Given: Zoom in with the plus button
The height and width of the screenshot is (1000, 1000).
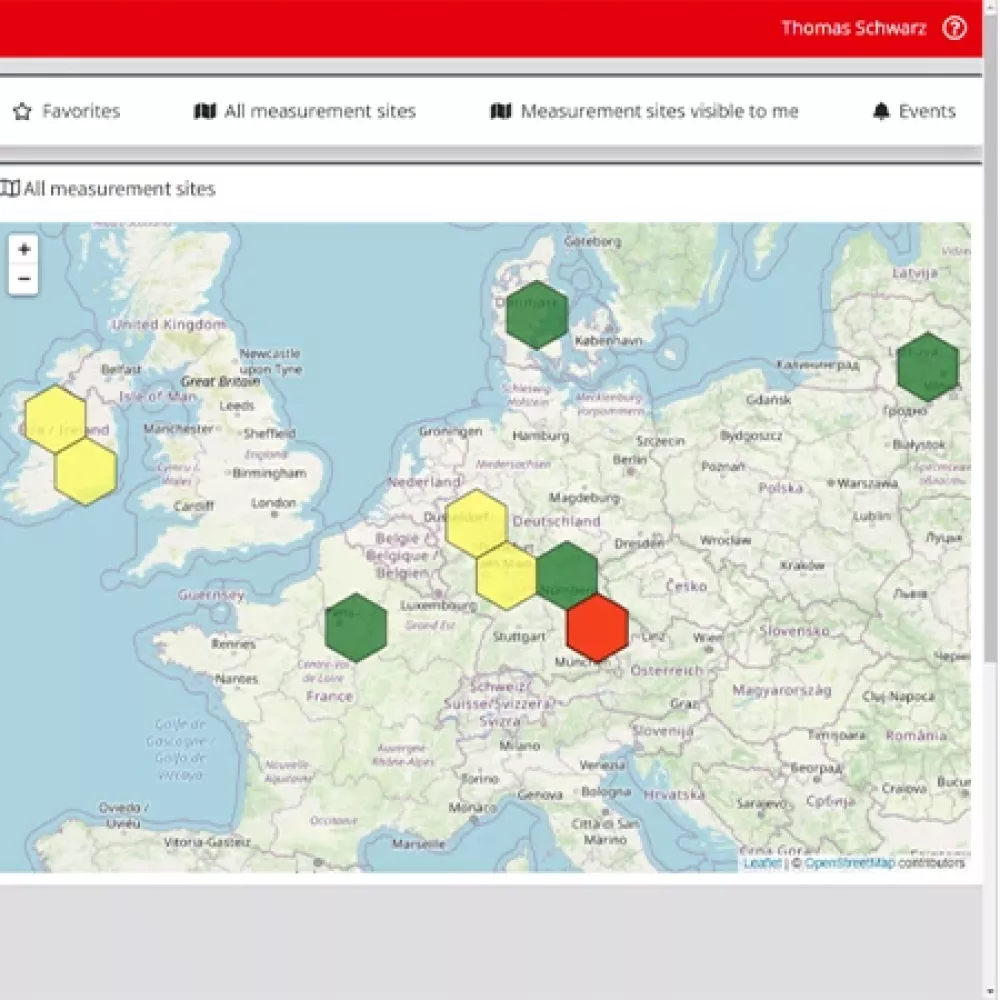Looking at the screenshot, I should (24, 248).
